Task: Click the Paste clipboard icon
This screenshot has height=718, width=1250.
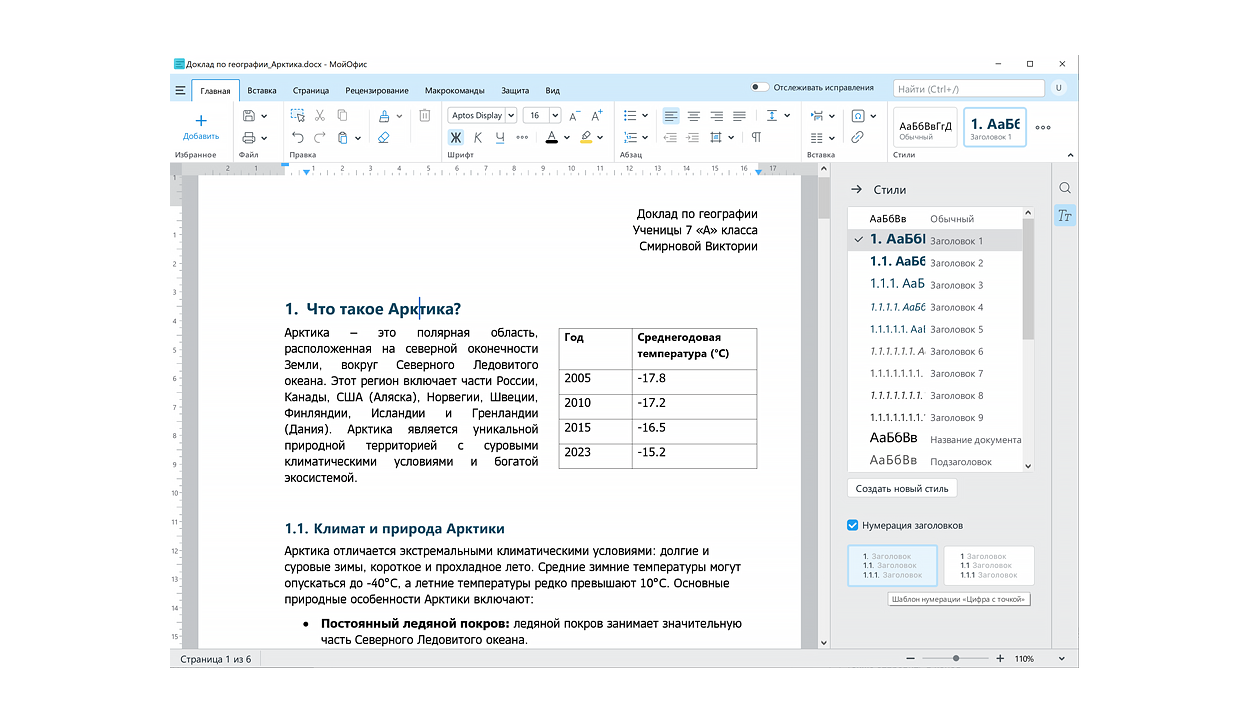Action: point(343,137)
